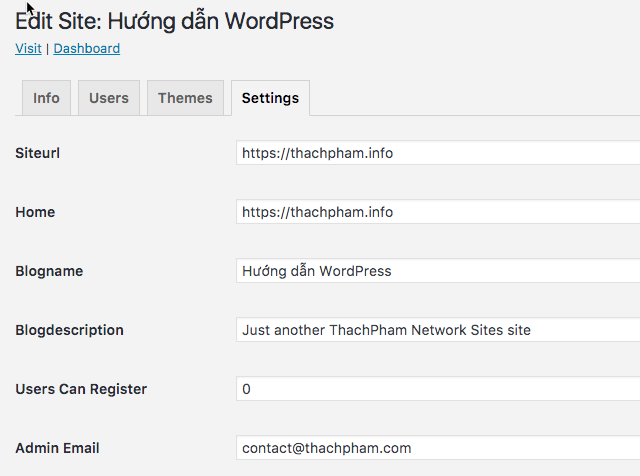
Task: Edit the Blogname text field
Action: point(438,271)
